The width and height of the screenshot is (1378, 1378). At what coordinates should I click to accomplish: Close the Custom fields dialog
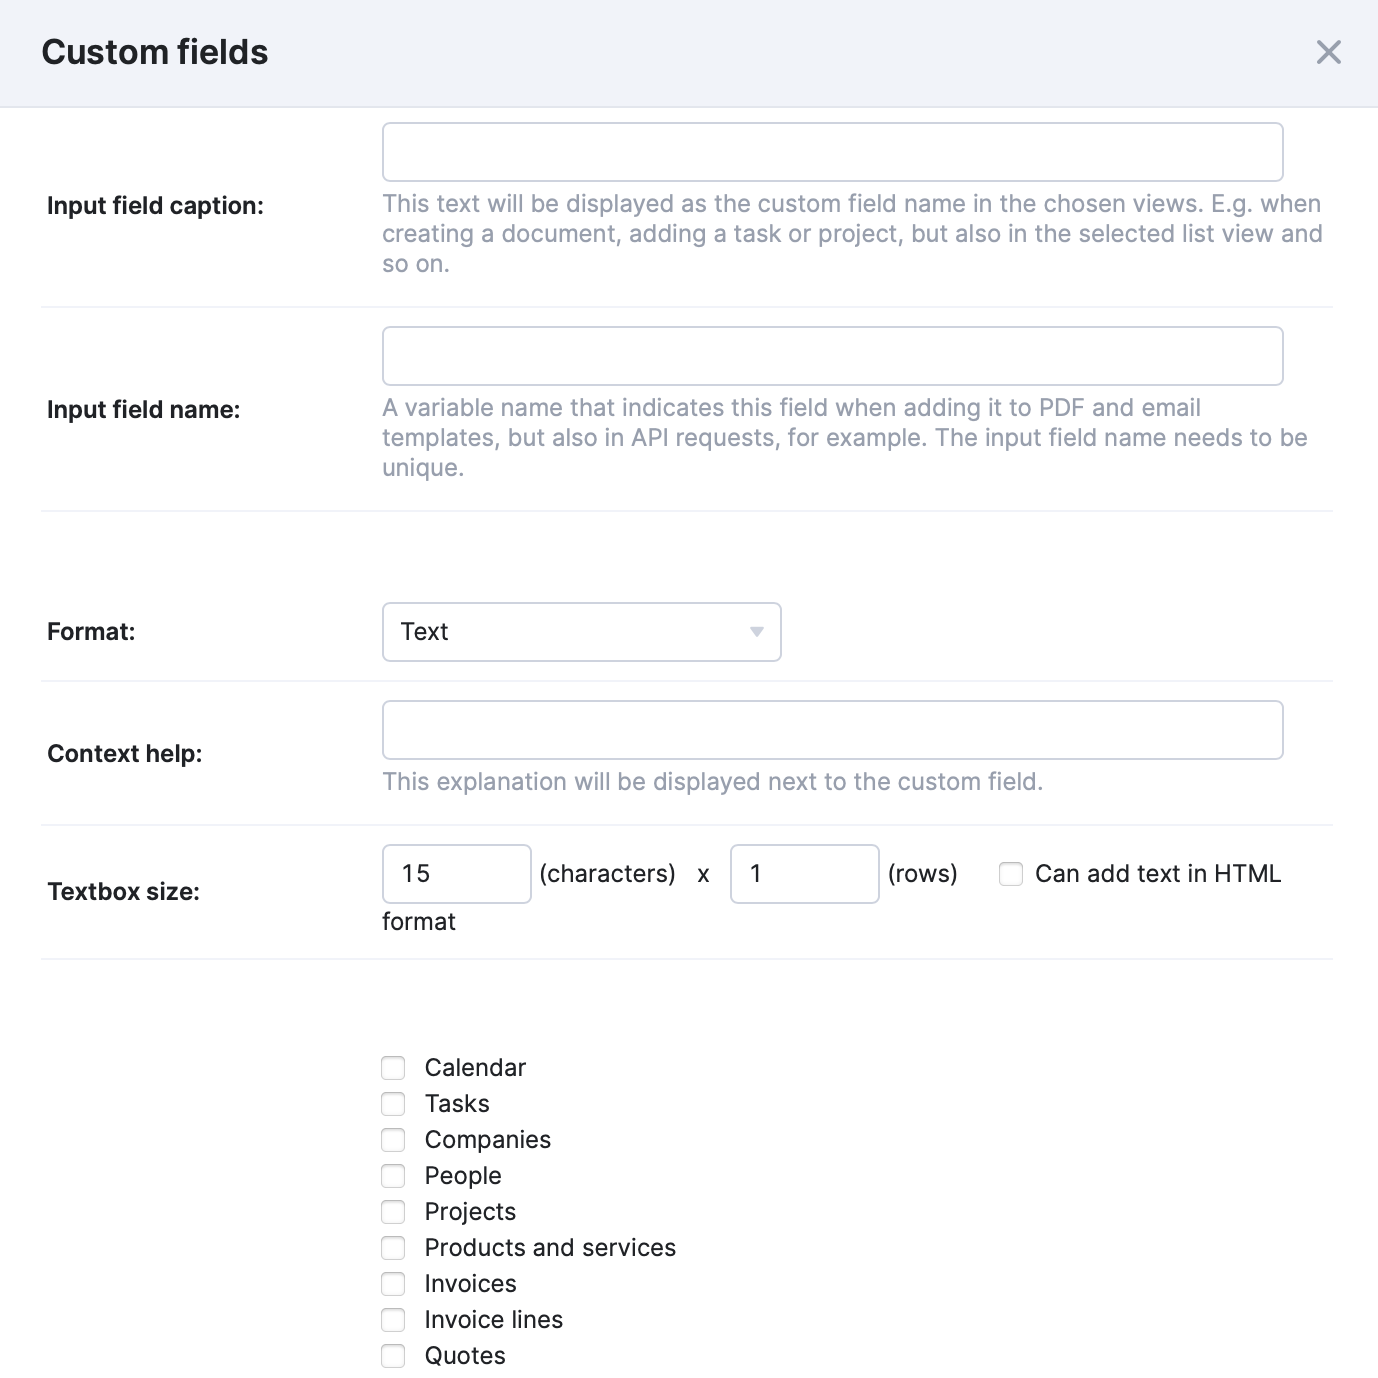(1328, 52)
